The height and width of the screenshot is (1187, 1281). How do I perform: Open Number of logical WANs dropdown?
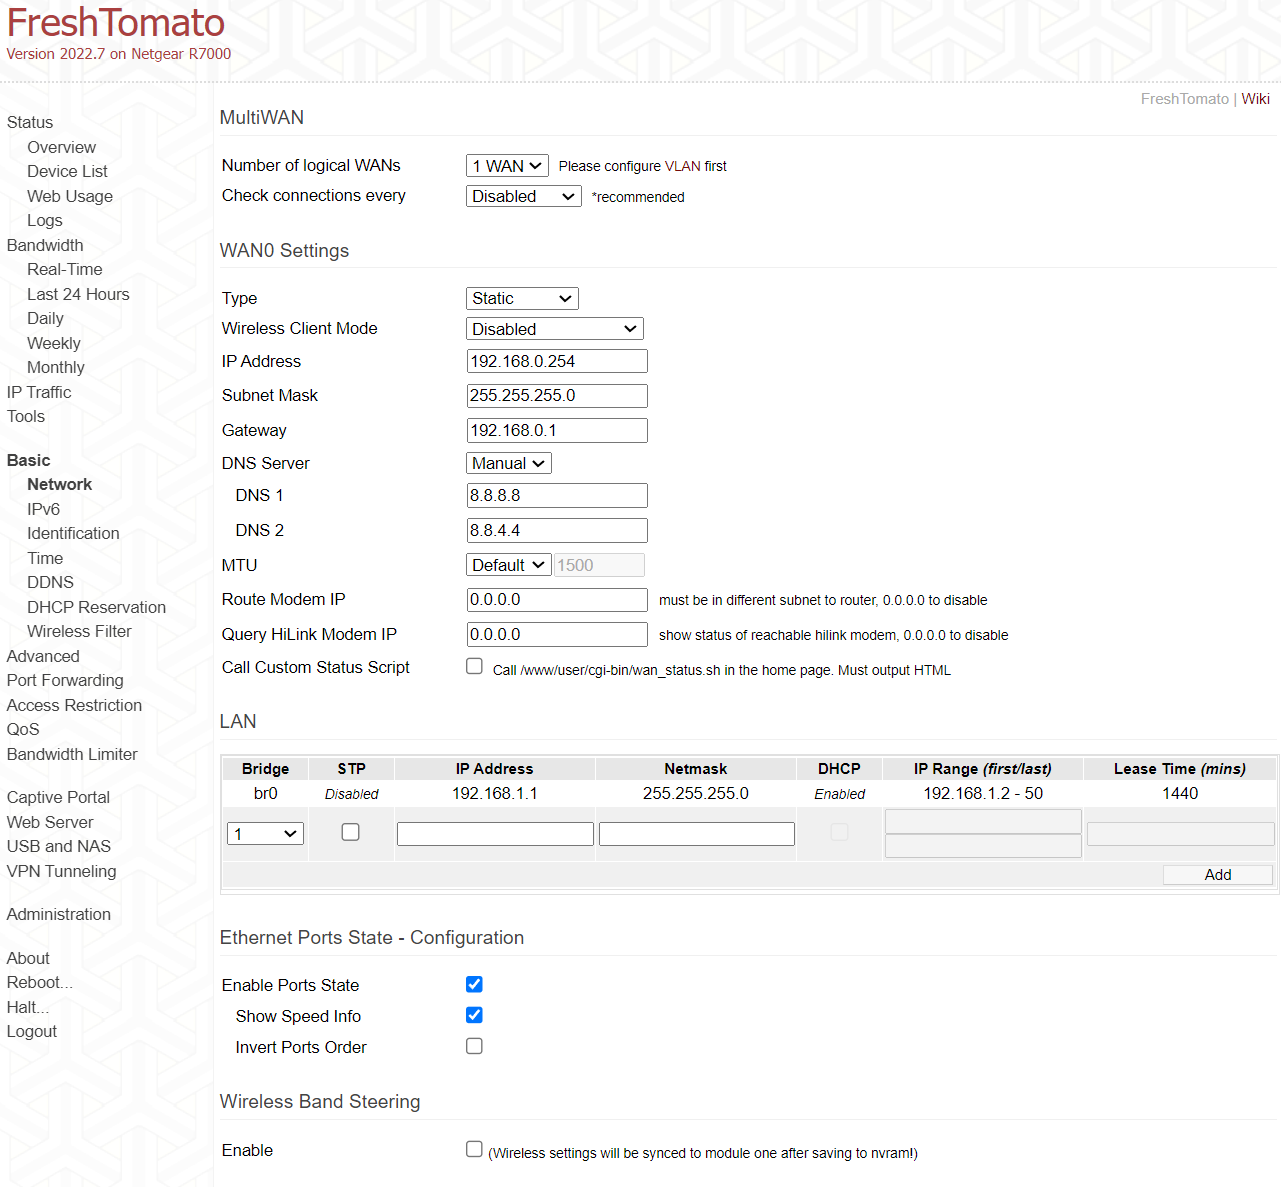[x=507, y=166]
